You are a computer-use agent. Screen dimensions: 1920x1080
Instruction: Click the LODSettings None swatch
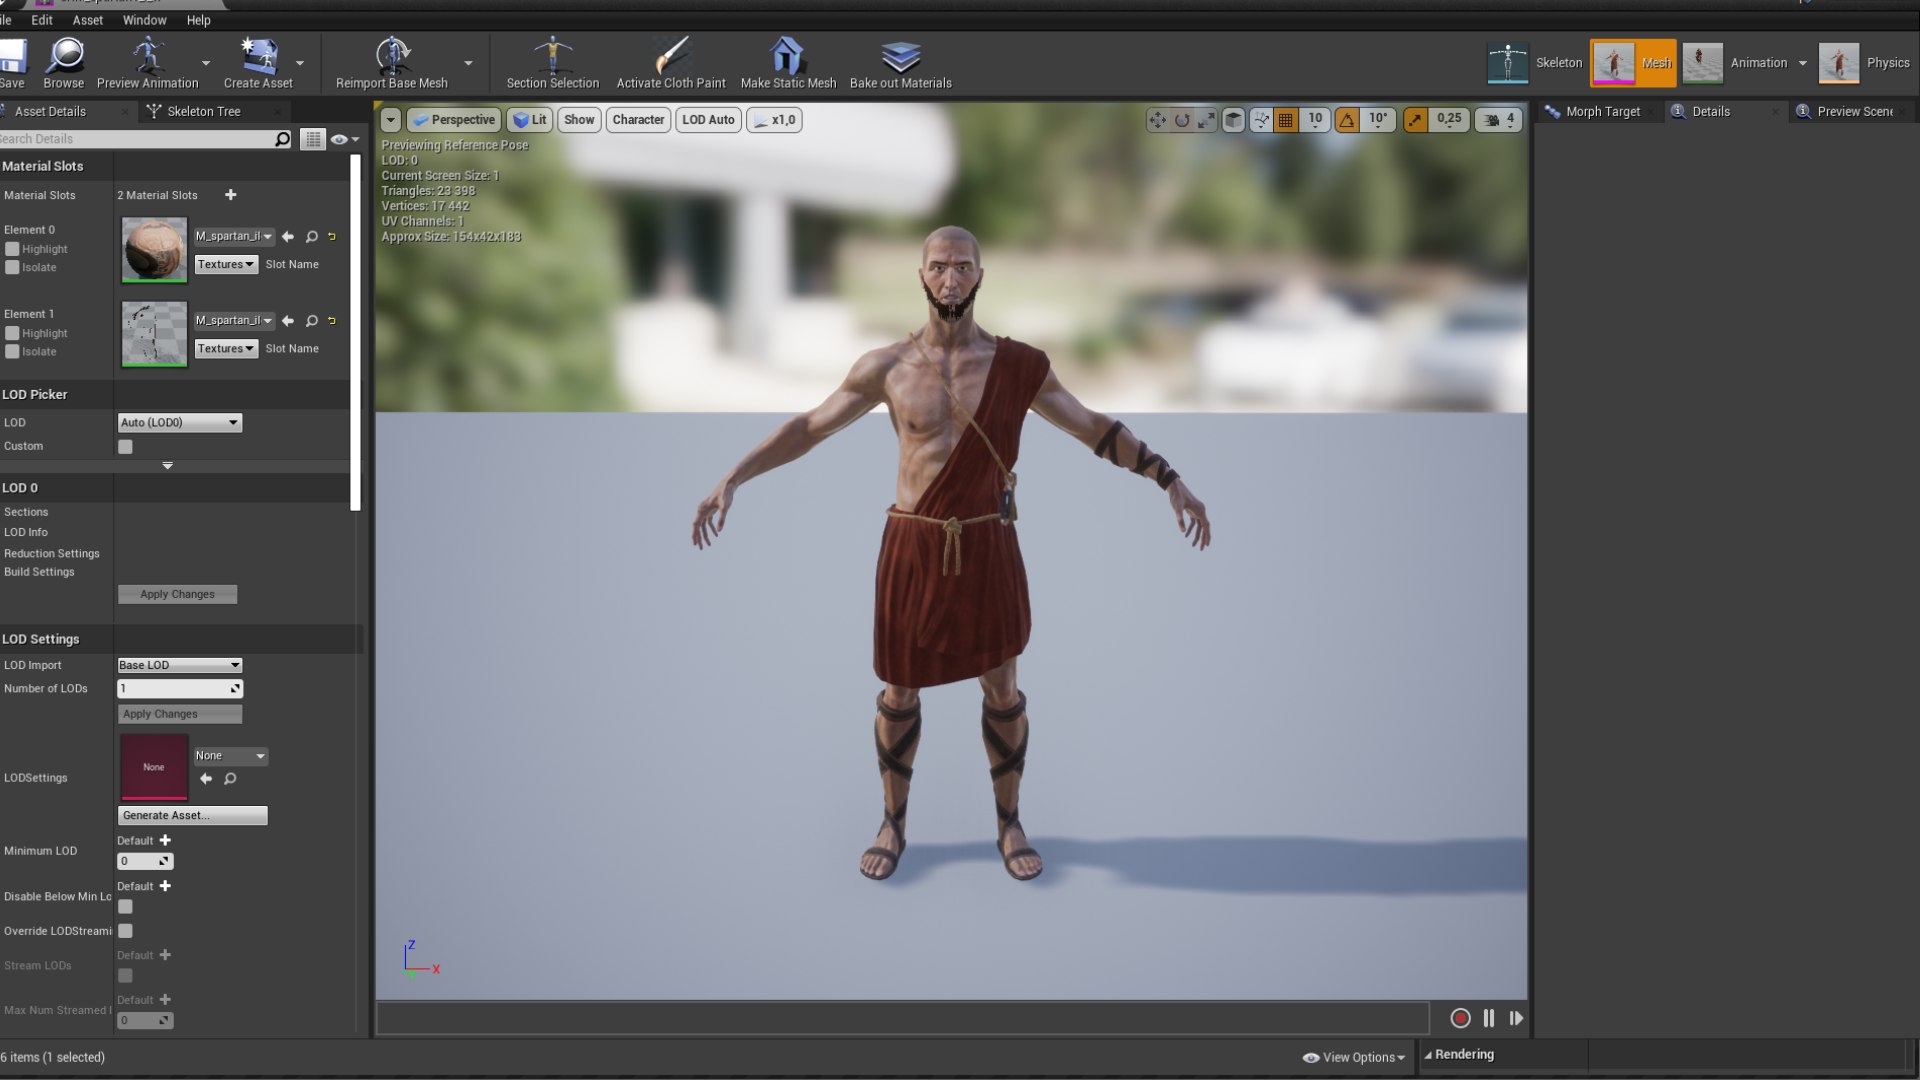[154, 767]
